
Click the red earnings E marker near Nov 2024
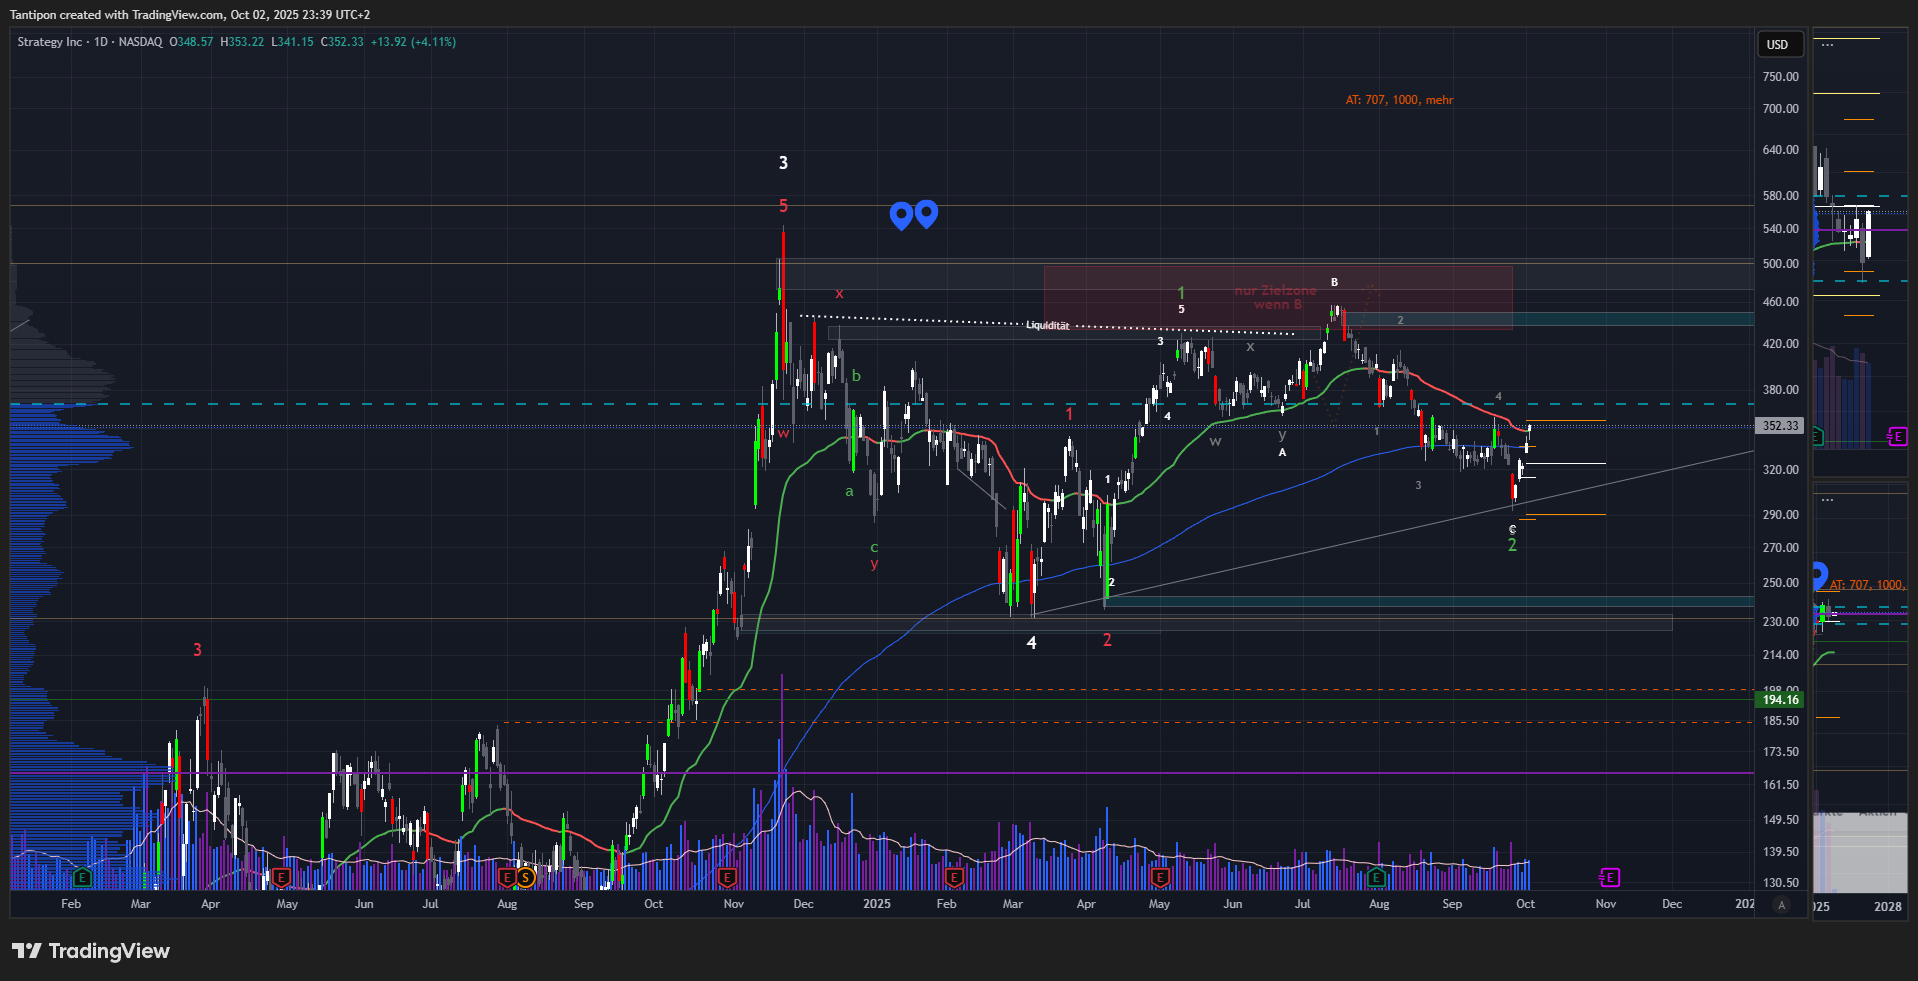pyautogui.click(x=727, y=878)
